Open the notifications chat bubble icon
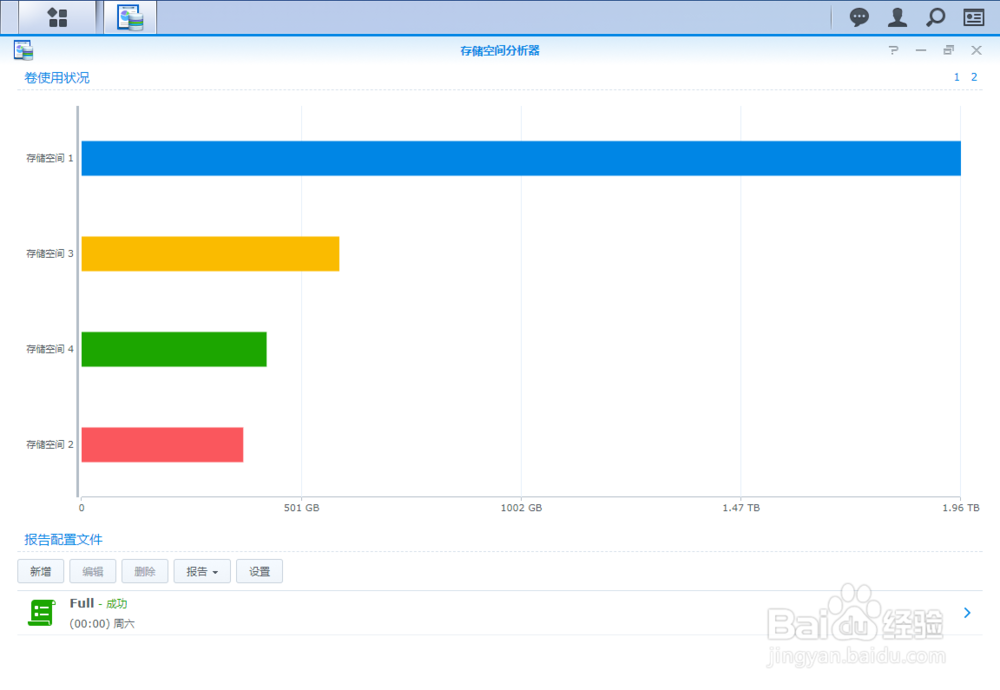The image size is (1000, 690). [859, 17]
